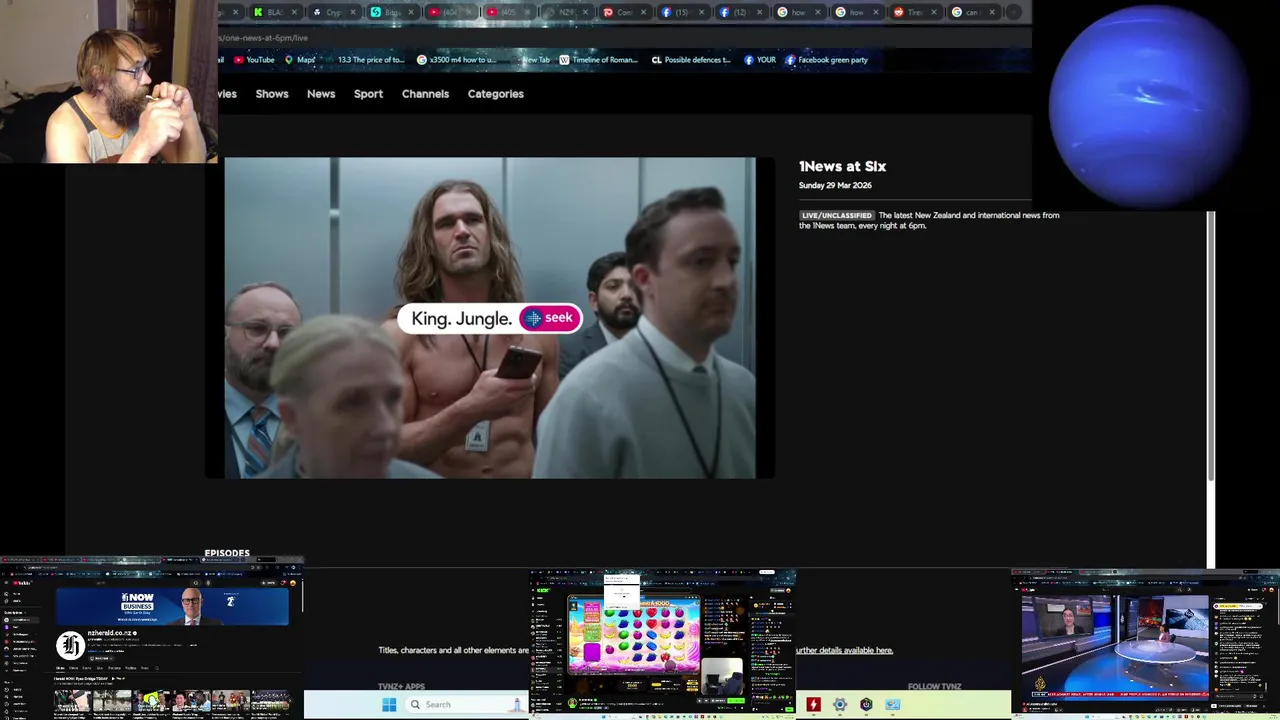Open the blue gear settings taskbar icon
The height and width of the screenshot is (720, 1280).
click(840, 705)
